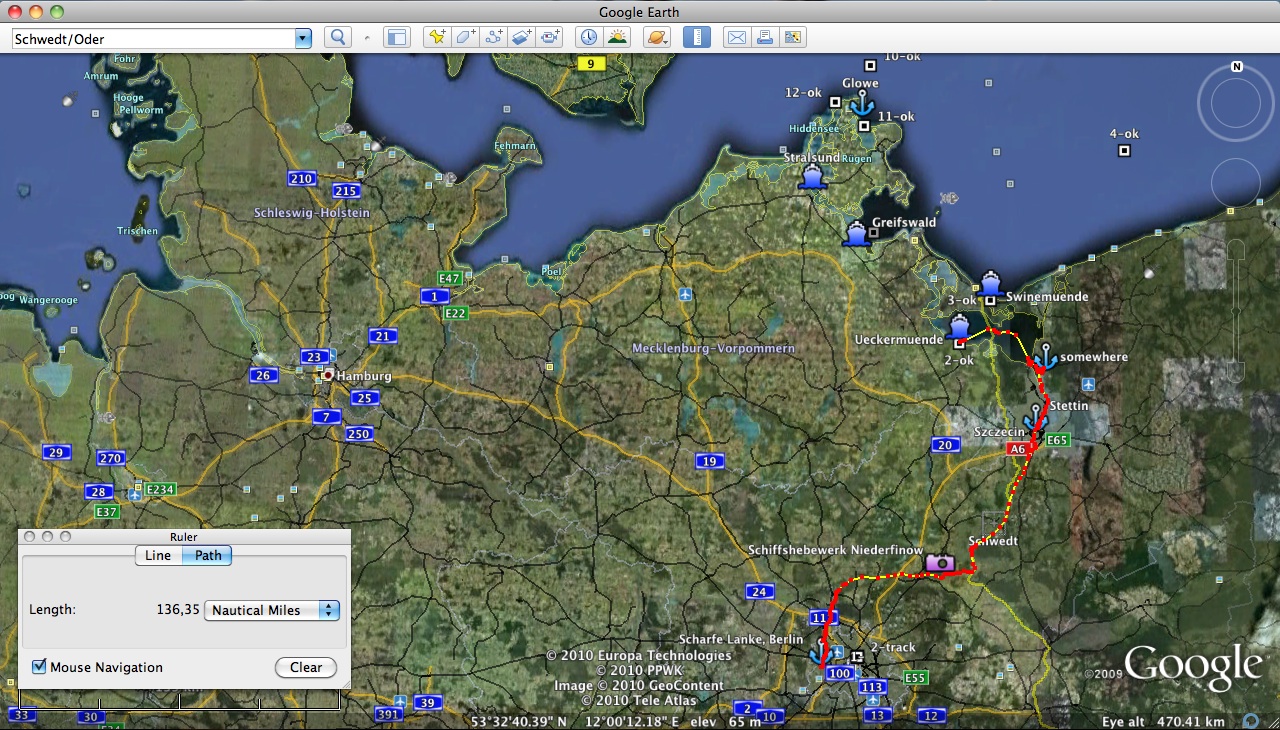Click the 3-ok waypoint square marker
Viewport: 1280px width, 730px height.
coord(990,300)
